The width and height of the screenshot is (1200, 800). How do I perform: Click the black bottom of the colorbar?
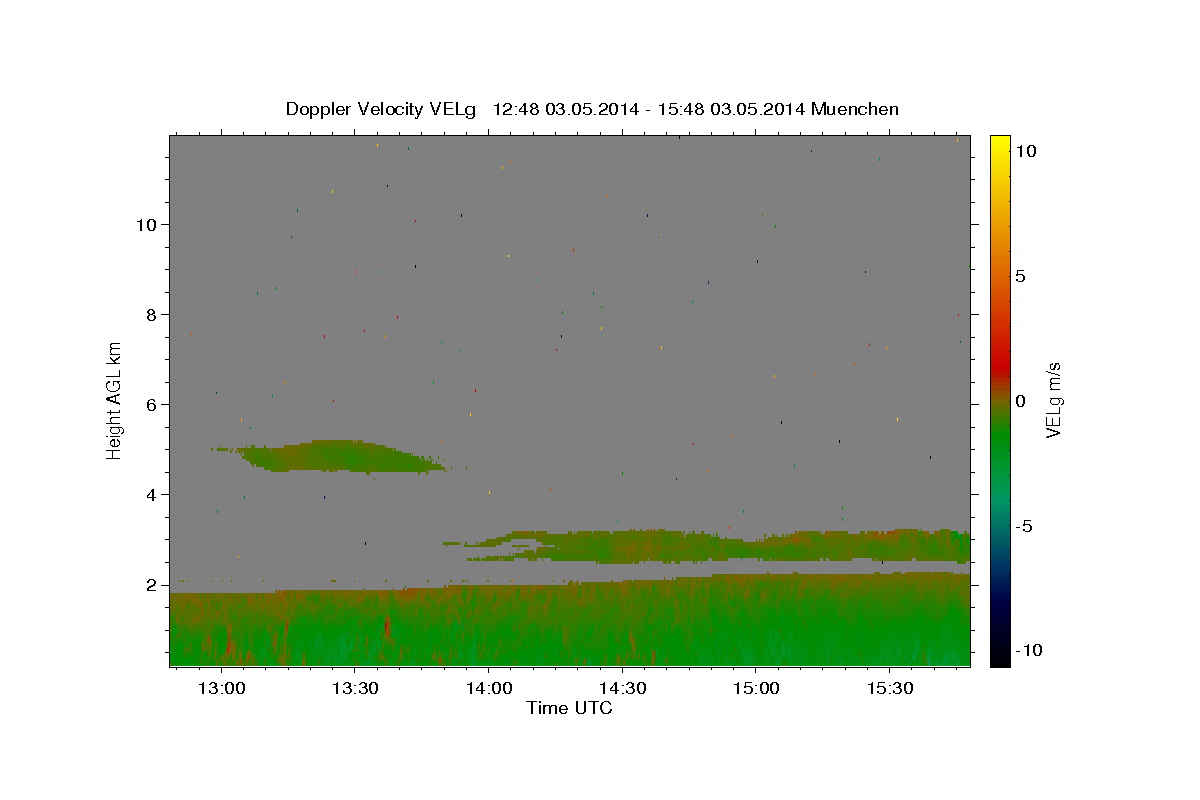pyautogui.click(x=1000, y=655)
